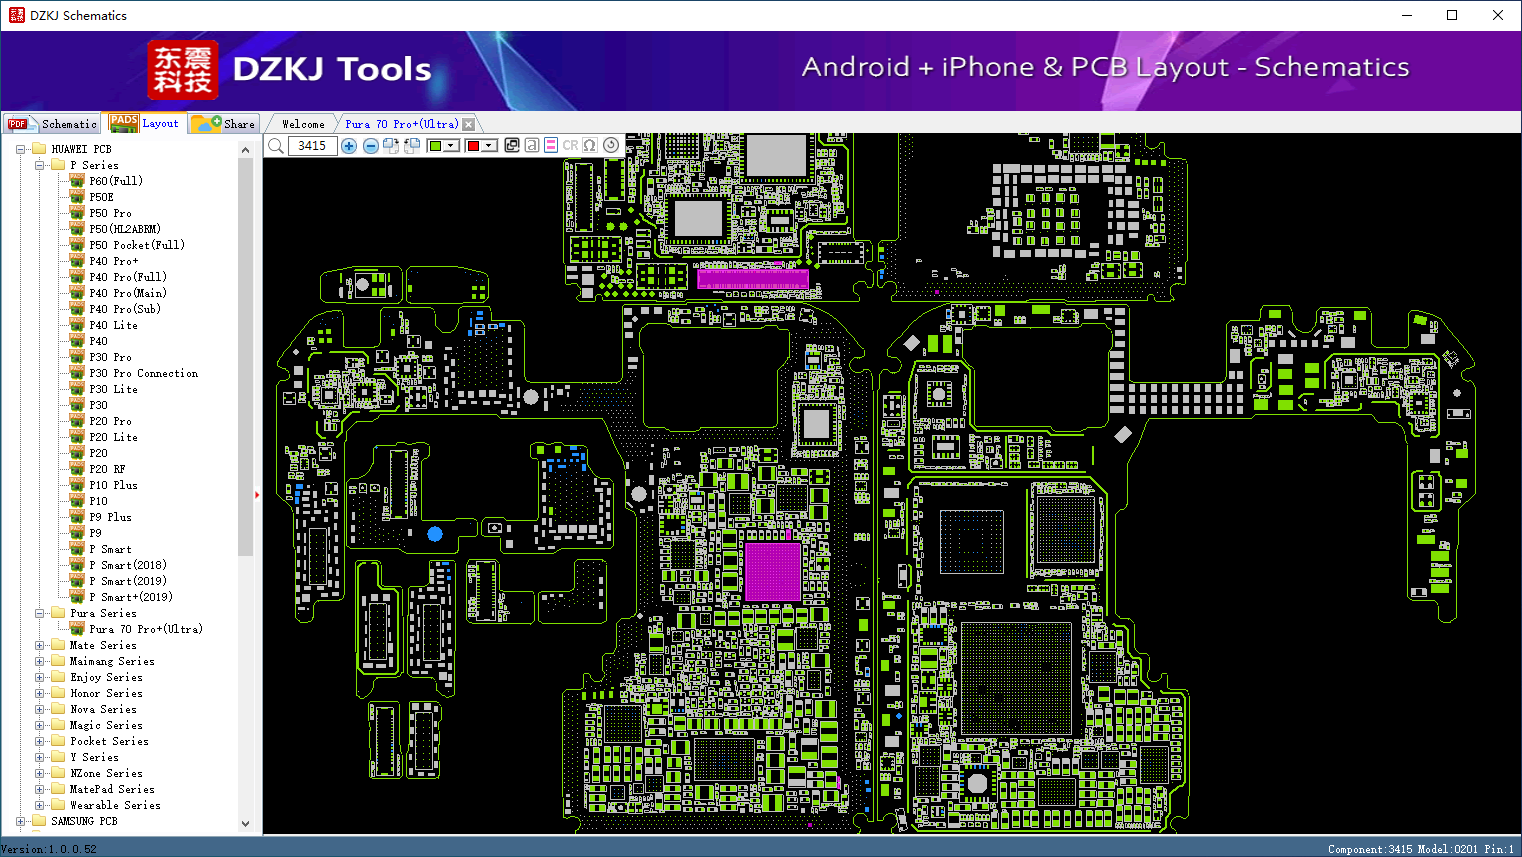Open the green color dropdown arrow

(452, 146)
